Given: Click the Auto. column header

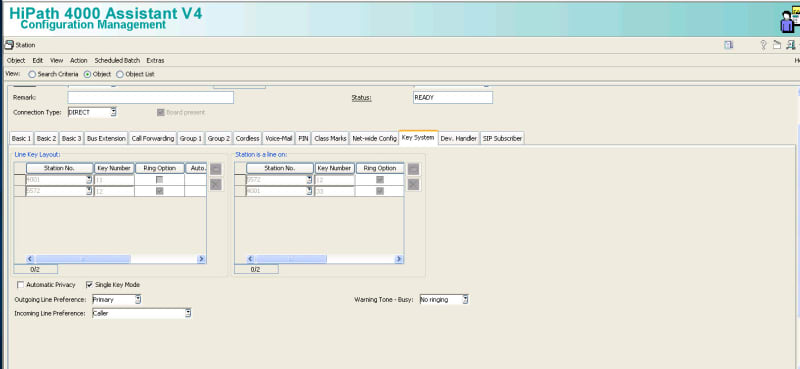Looking at the screenshot, I should (196, 168).
